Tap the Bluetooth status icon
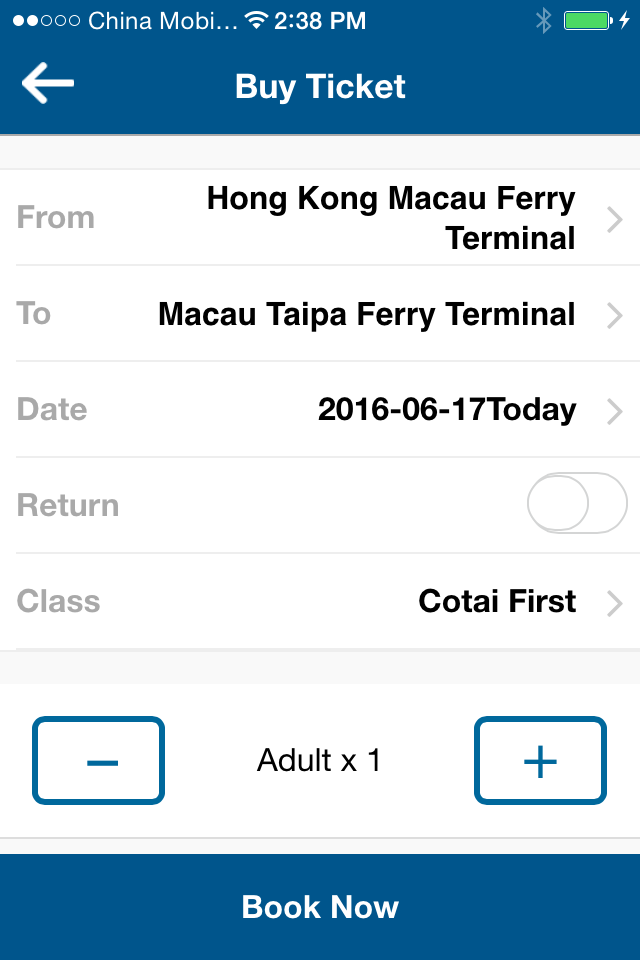The width and height of the screenshot is (640, 960). click(x=543, y=20)
